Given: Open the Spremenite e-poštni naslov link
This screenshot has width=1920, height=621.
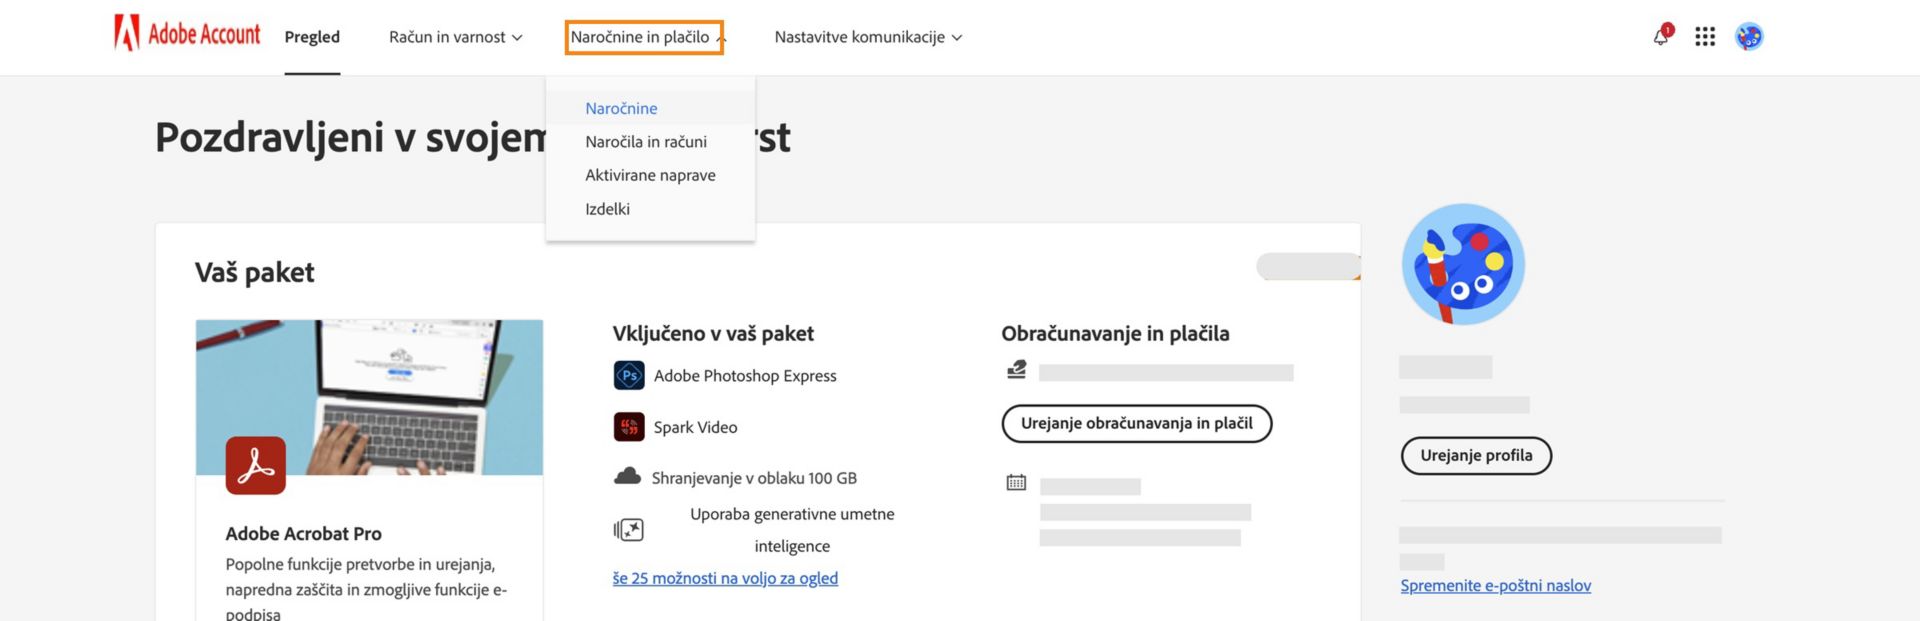Looking at the screenshot, I should coord(1495,586).
